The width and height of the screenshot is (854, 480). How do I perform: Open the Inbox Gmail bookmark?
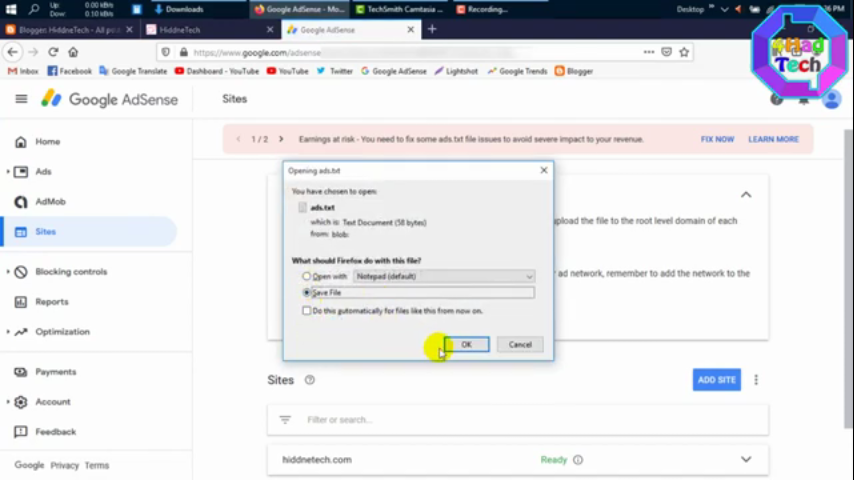tap(23, 71)
